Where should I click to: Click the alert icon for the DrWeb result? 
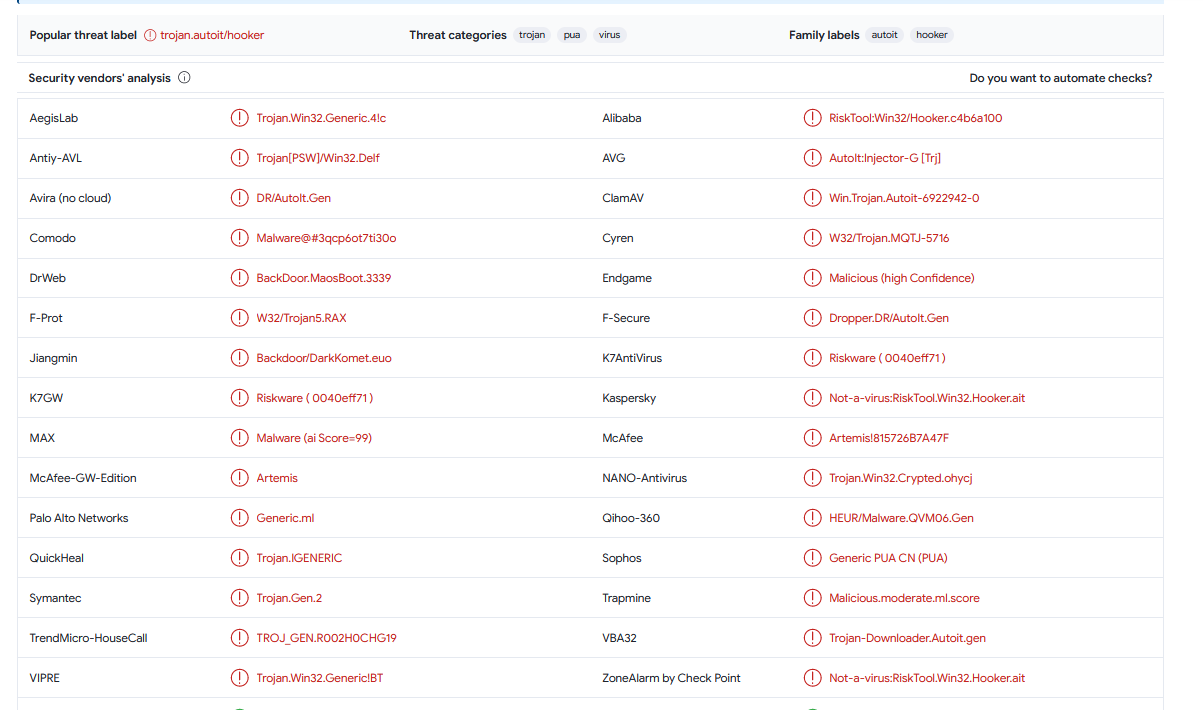239,278
